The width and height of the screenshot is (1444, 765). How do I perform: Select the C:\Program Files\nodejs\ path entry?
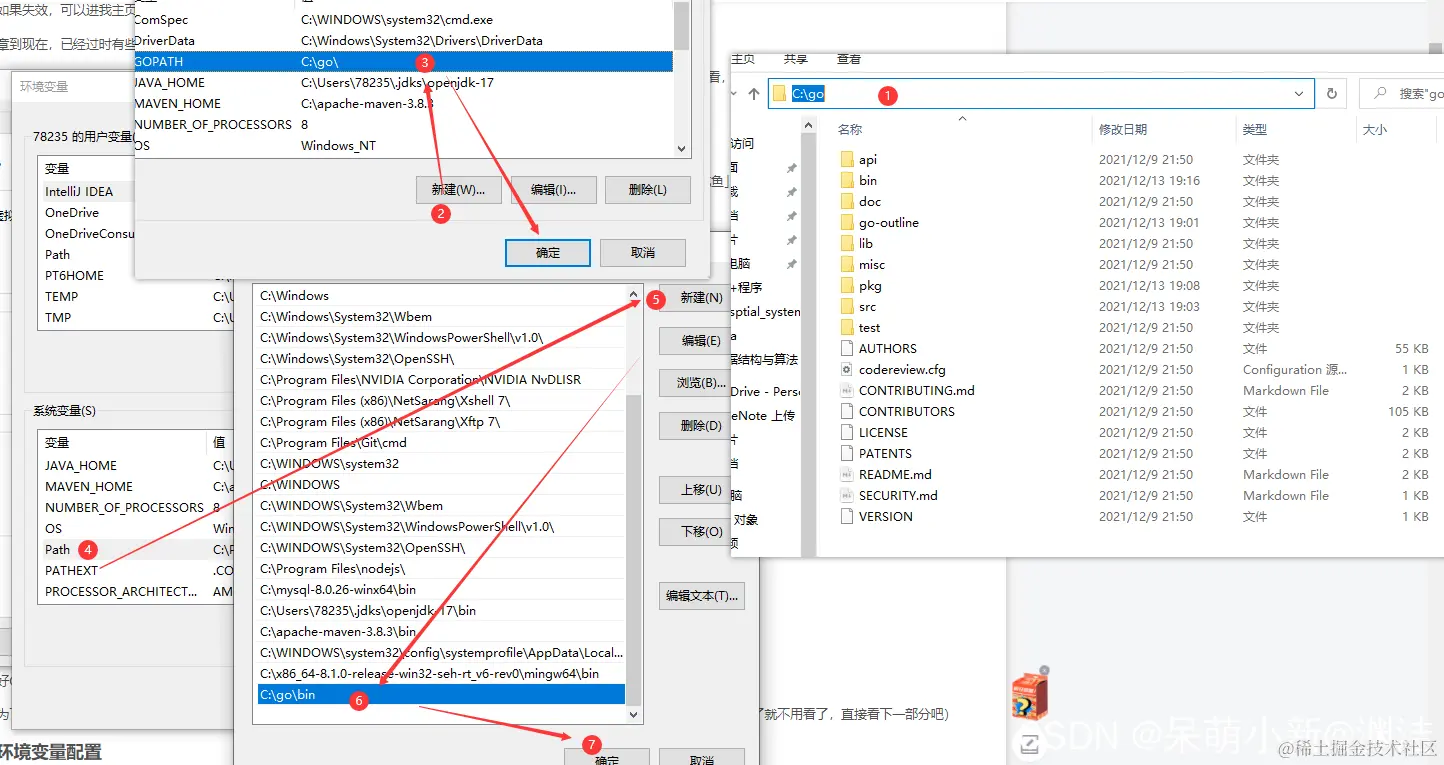click(x=441, y=569)
